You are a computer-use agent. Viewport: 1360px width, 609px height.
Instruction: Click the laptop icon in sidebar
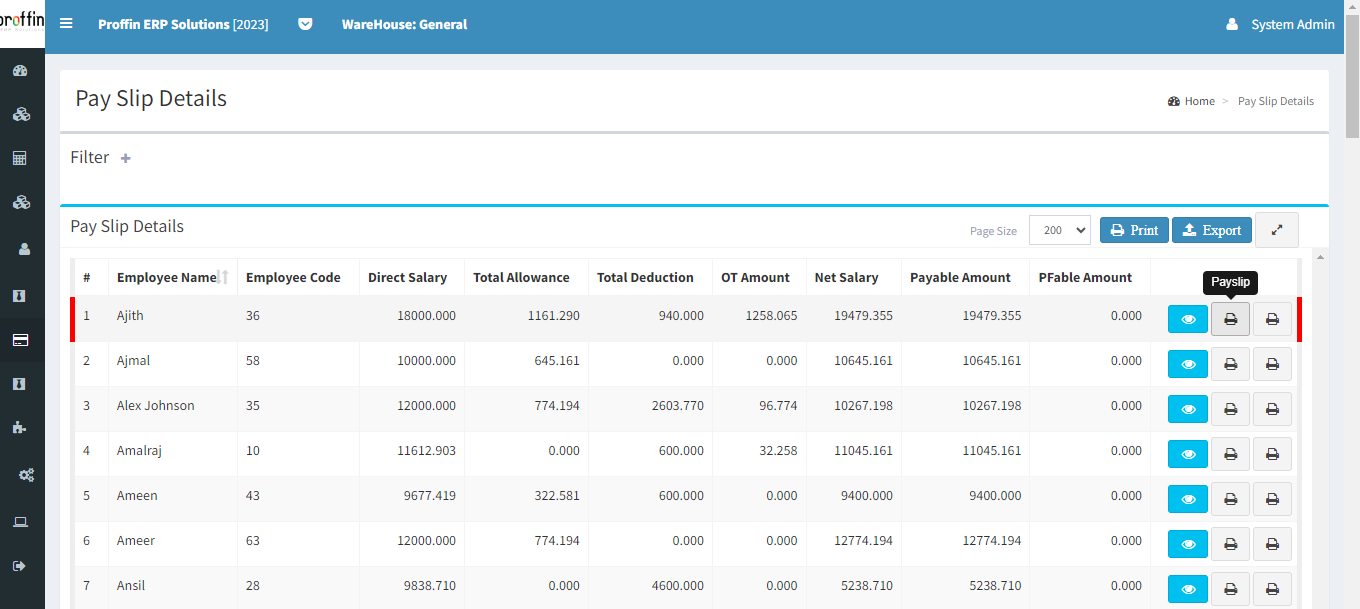click(x=20, y=522)
